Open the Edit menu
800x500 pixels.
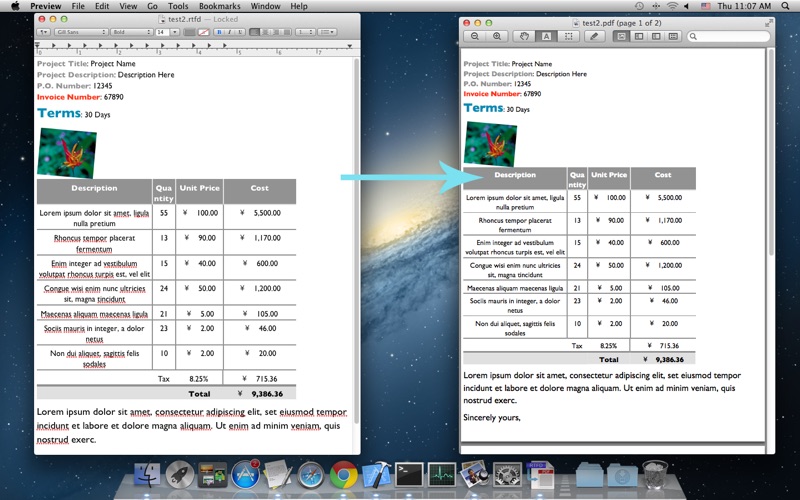point(102,6)
